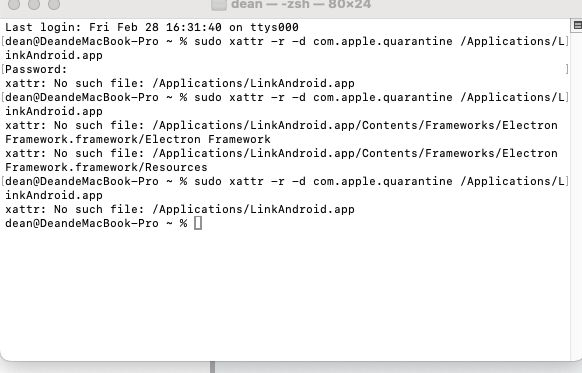Click the "Framework.framework/Electron Framework" output line

coord(138,140)
